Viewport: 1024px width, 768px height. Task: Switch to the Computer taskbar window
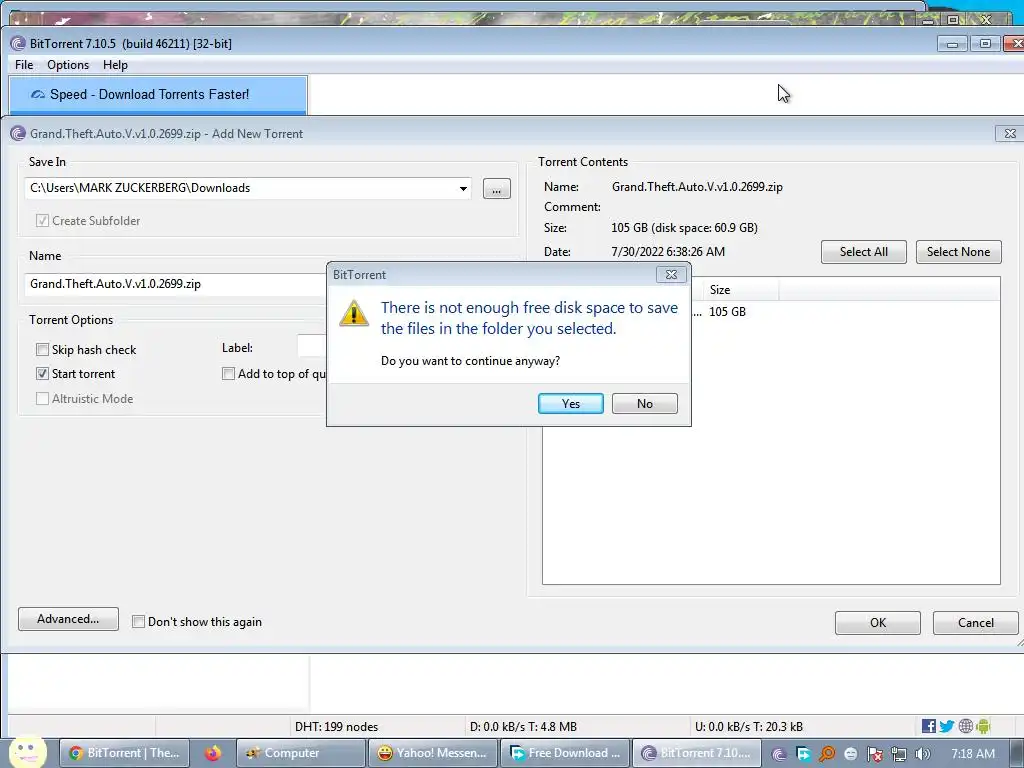300,753
